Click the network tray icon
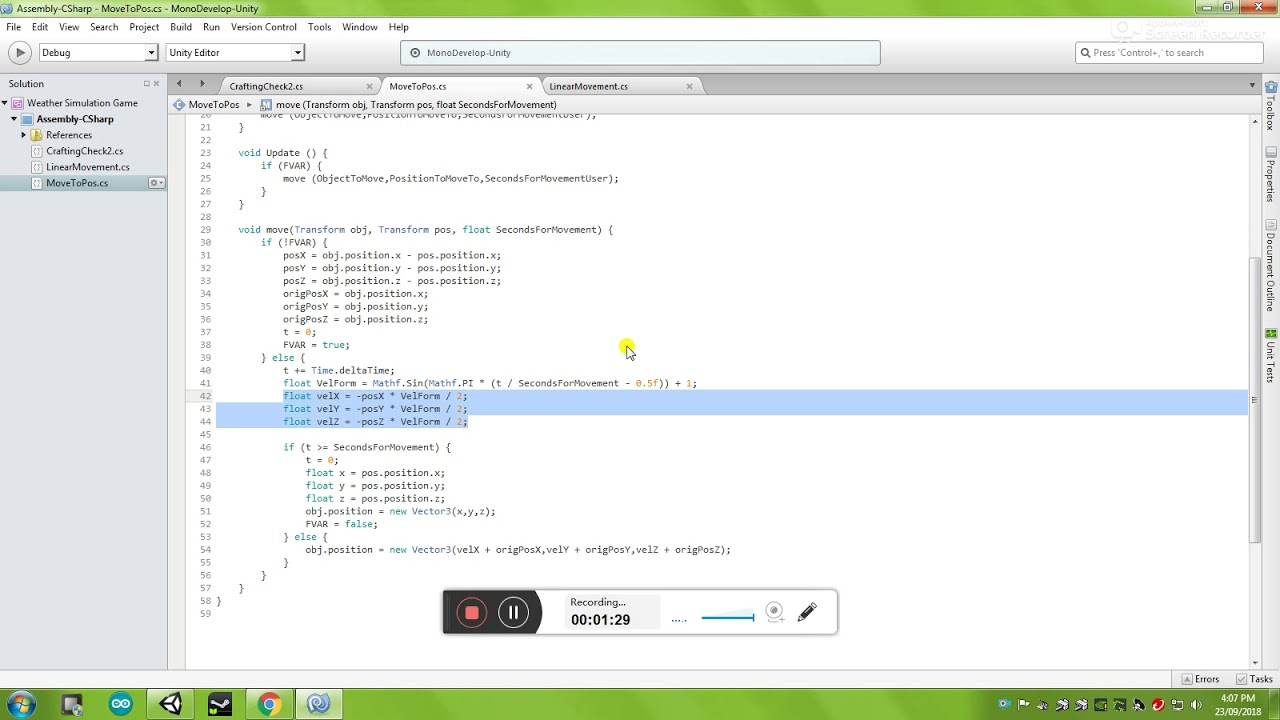The width and height of the screenshot is (1280, 720). tap(1177, 705)
